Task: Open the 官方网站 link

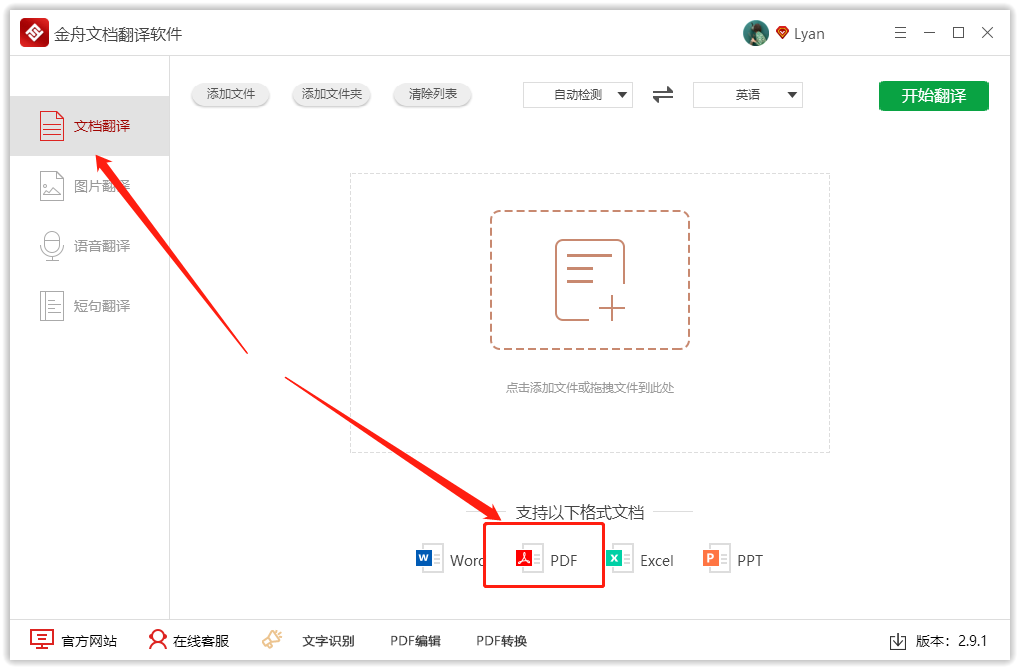Action: (x=89, y=641)
